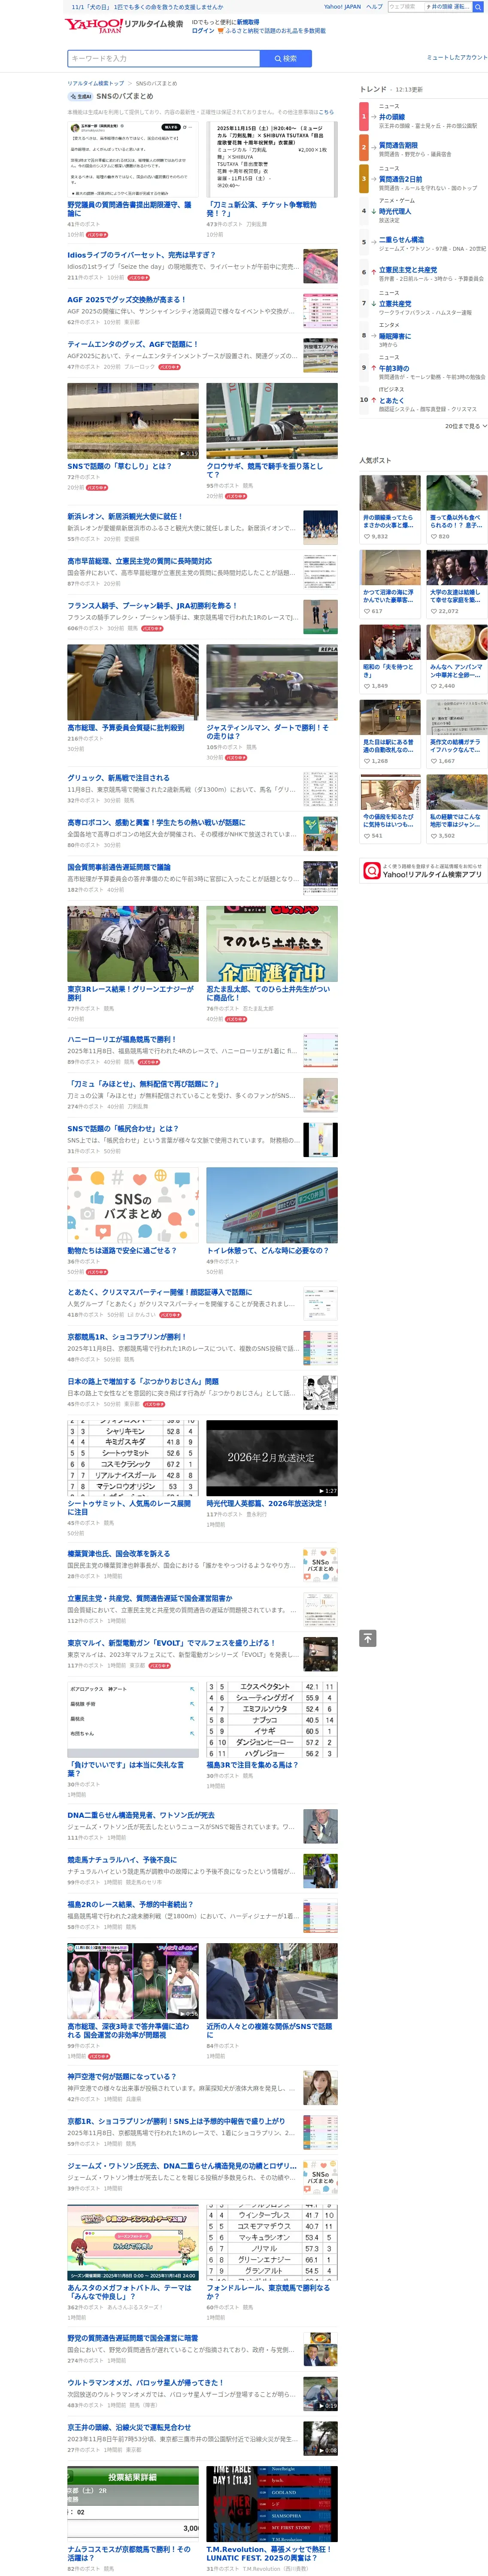Open the ヘルプ link at top right
488x2576 pixels.
coord(374,7)
